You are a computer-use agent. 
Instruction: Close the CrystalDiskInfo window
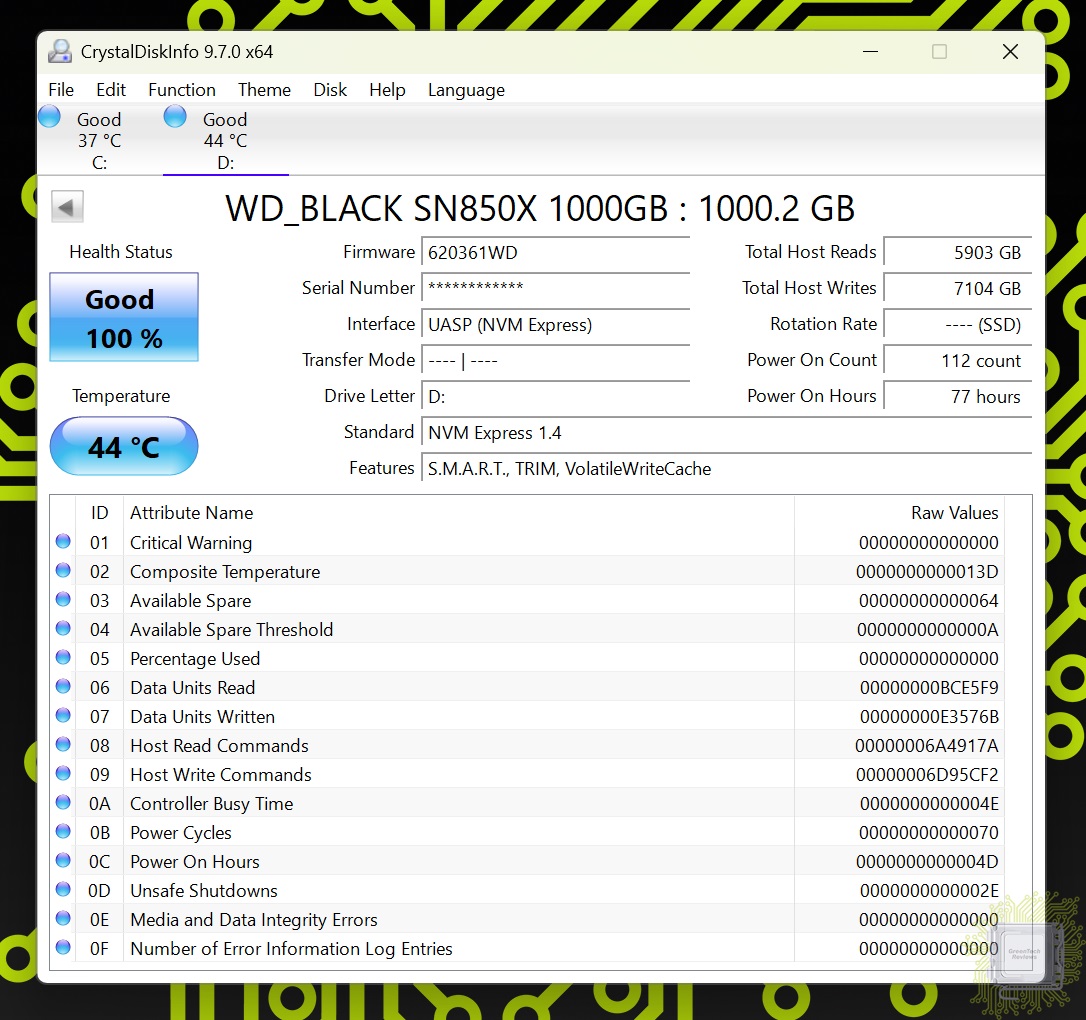pos(1011,52)
